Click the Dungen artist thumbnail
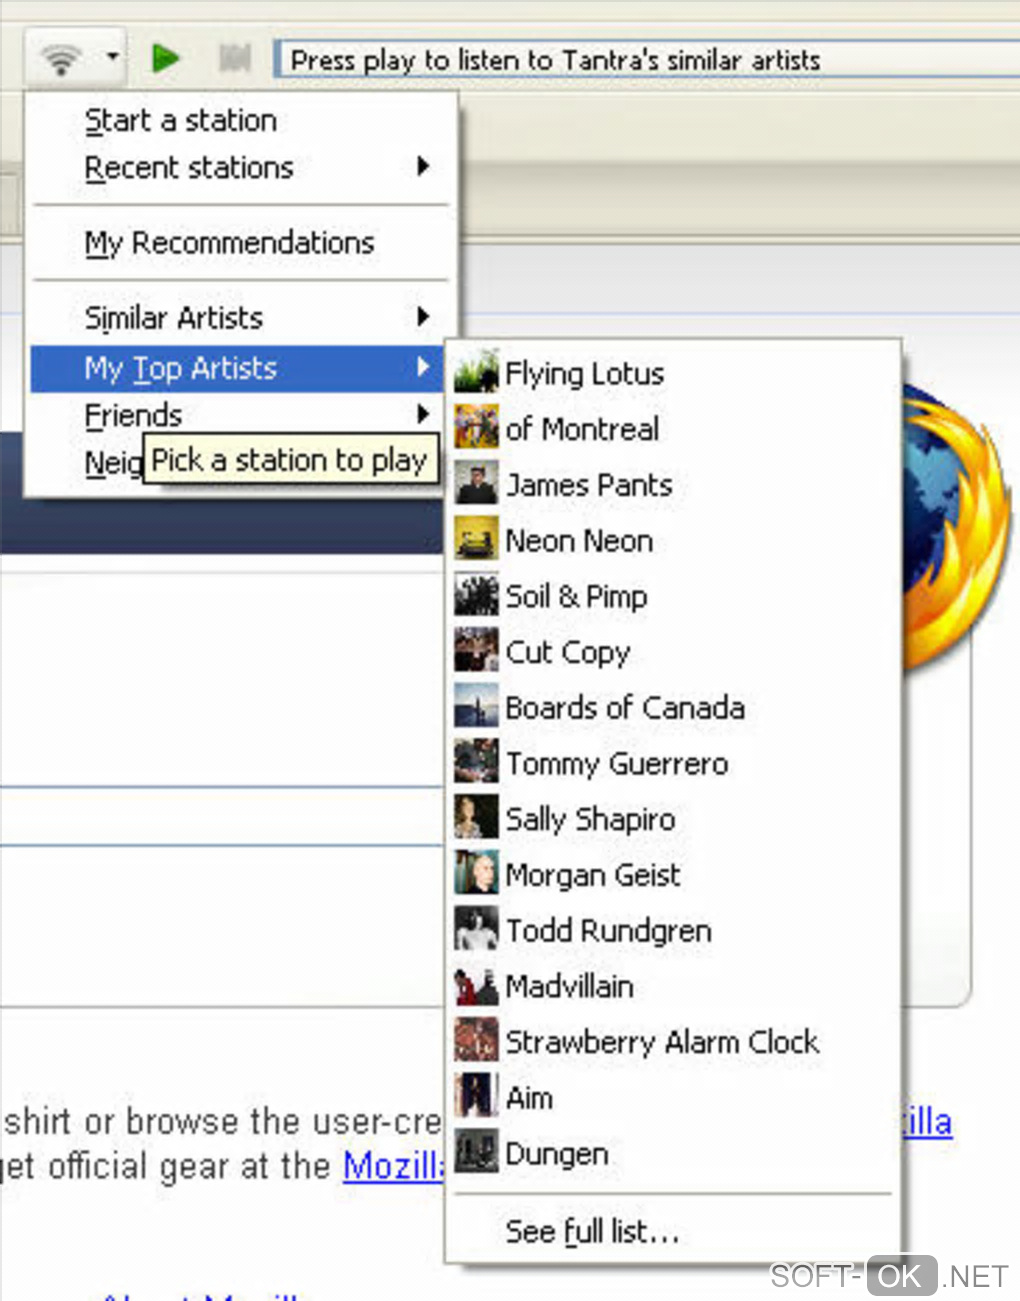The height and width of the screenshot is (1301, 1020). (x=476, y=1151)
